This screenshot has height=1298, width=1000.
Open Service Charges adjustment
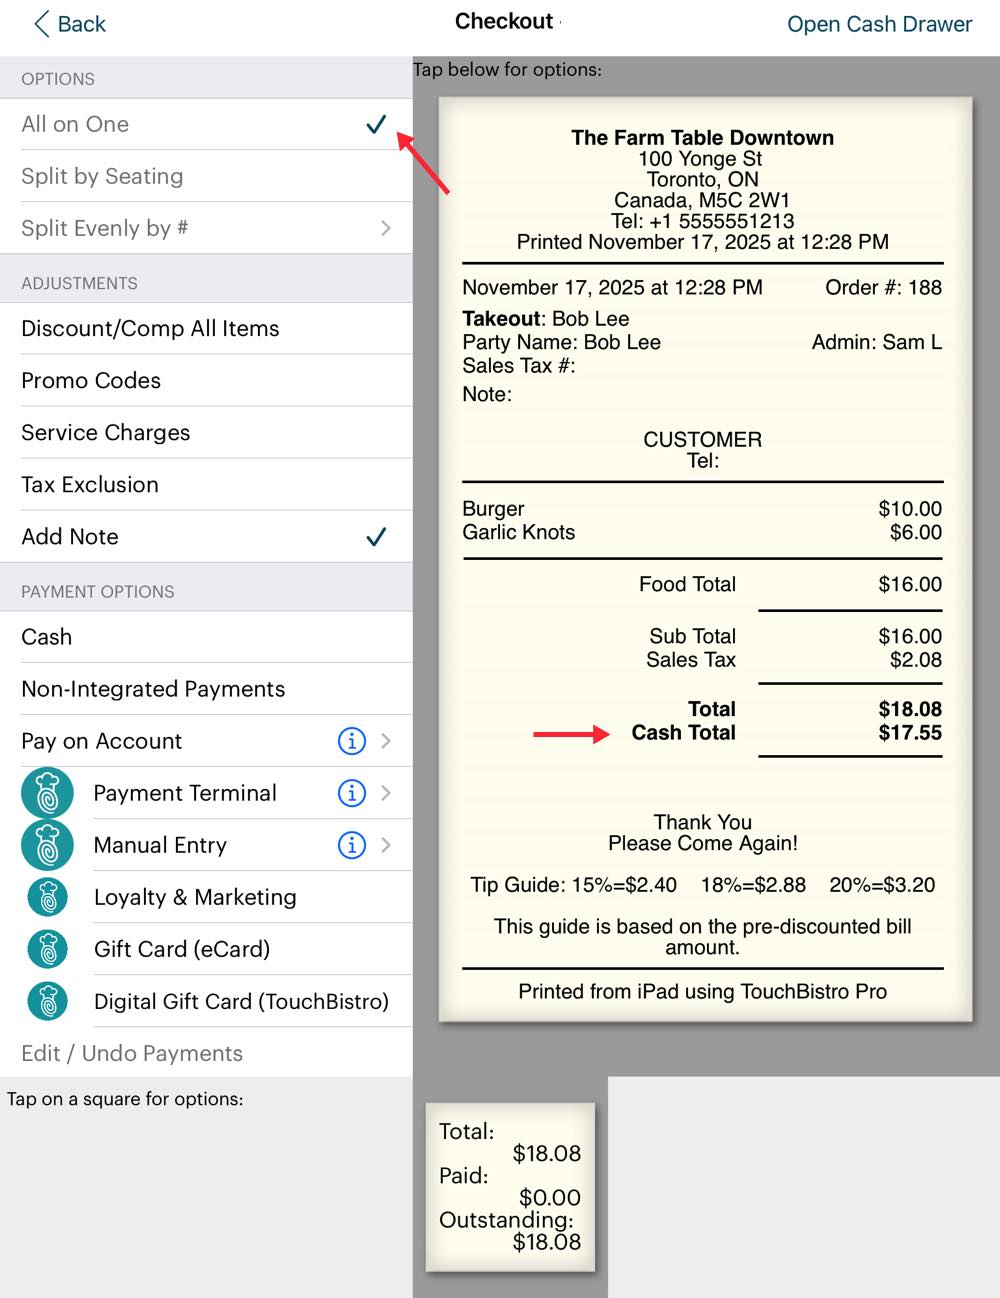pos(206,432)
